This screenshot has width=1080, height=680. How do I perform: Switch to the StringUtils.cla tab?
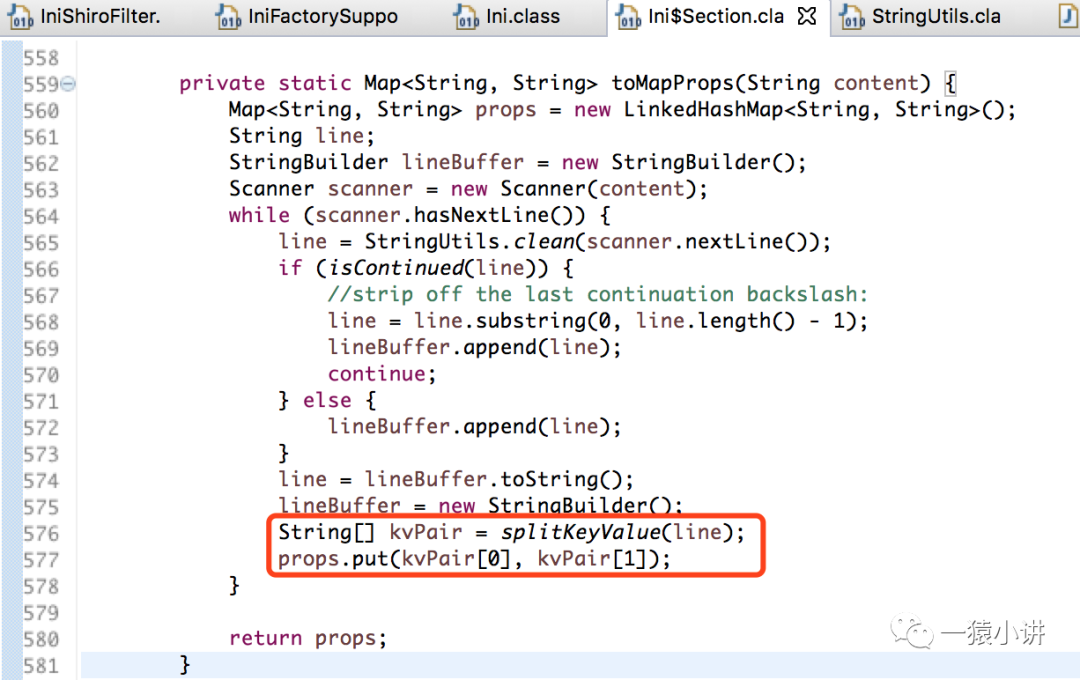pos(936,16)
